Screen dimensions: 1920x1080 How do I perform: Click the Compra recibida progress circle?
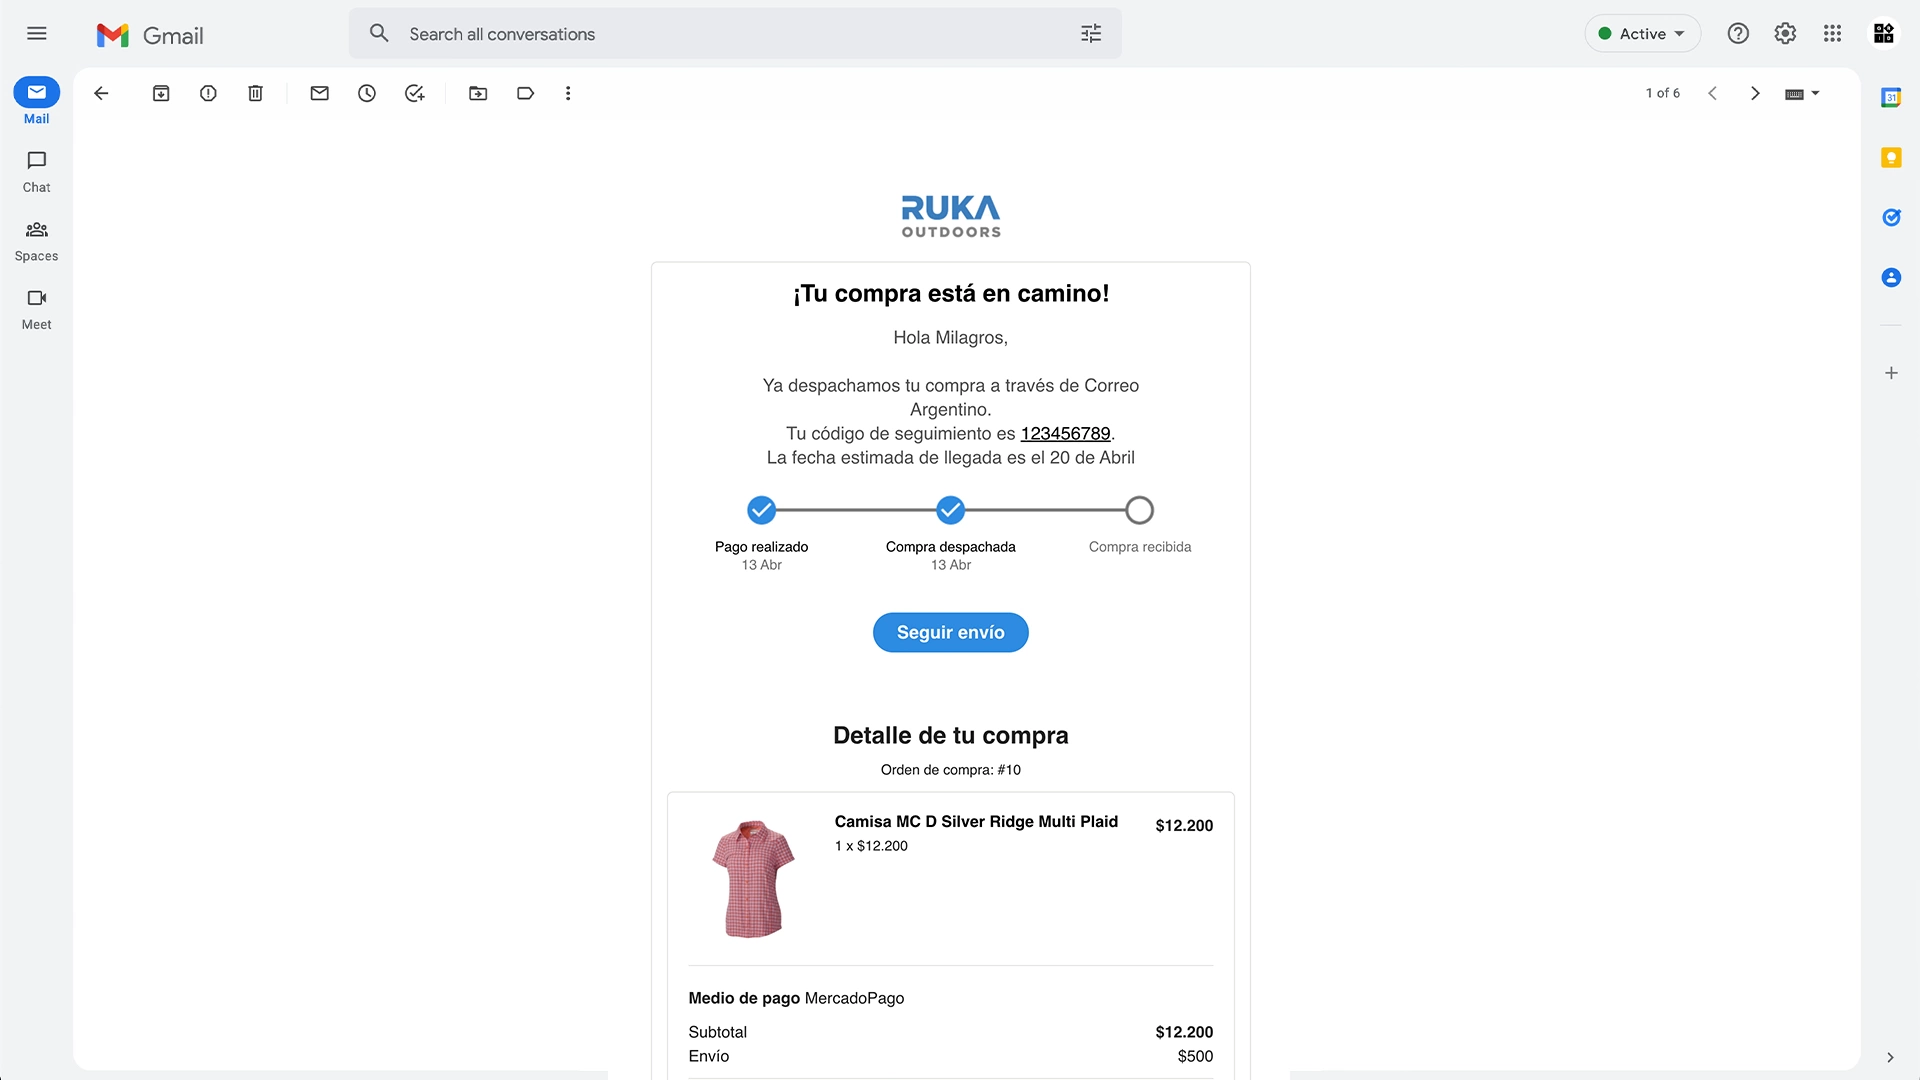point(1139,510)
